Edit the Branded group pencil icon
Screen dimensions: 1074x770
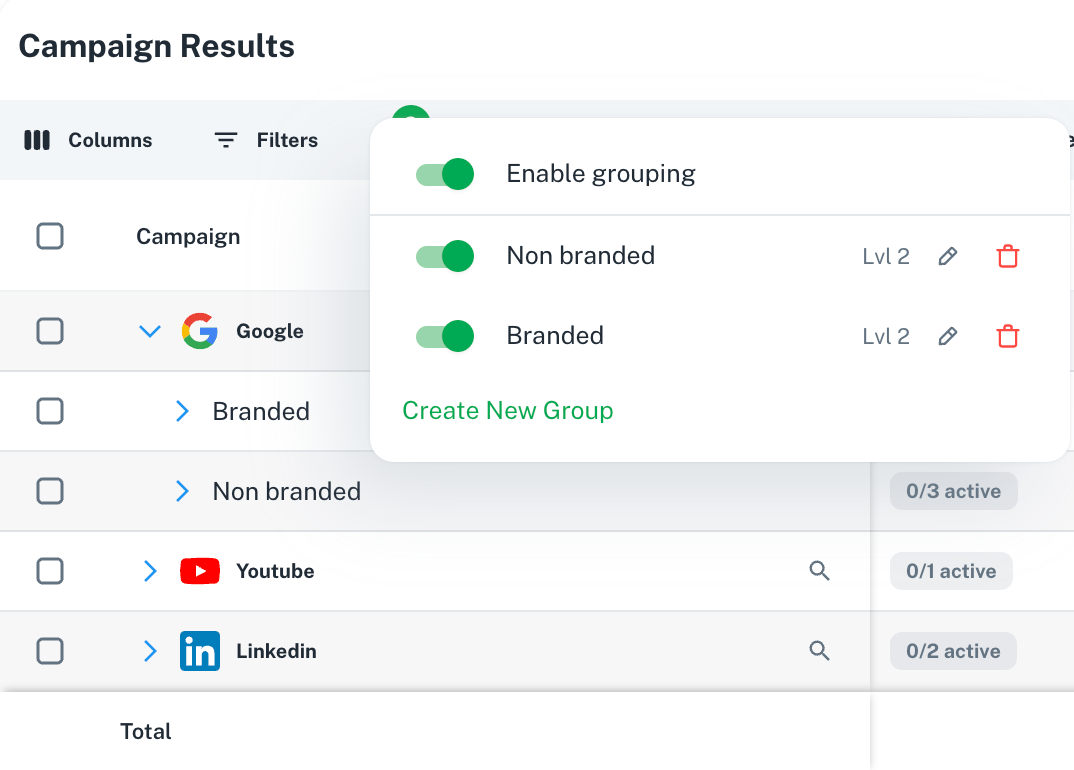coord(948,337)
